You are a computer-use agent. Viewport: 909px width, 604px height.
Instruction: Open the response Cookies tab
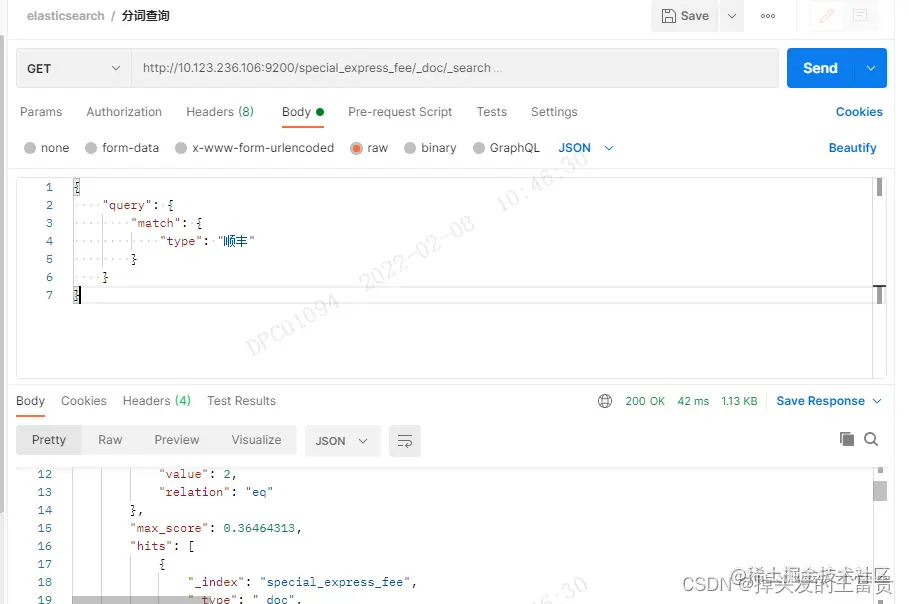coord(83,401)
